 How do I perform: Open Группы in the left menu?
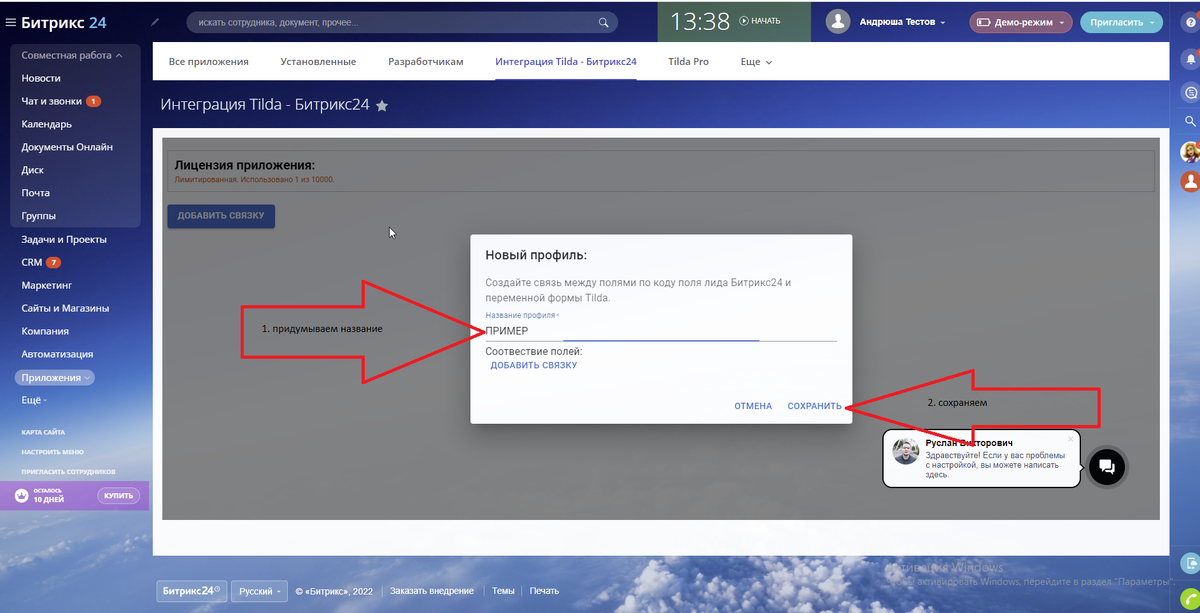[38, 216]
